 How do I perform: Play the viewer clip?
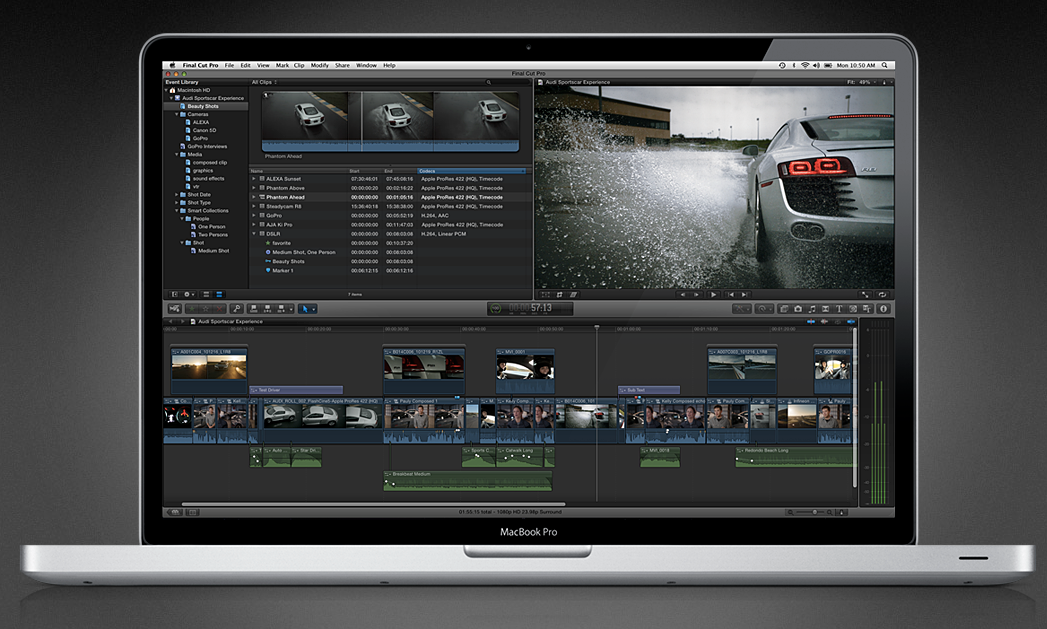[714, 294]
